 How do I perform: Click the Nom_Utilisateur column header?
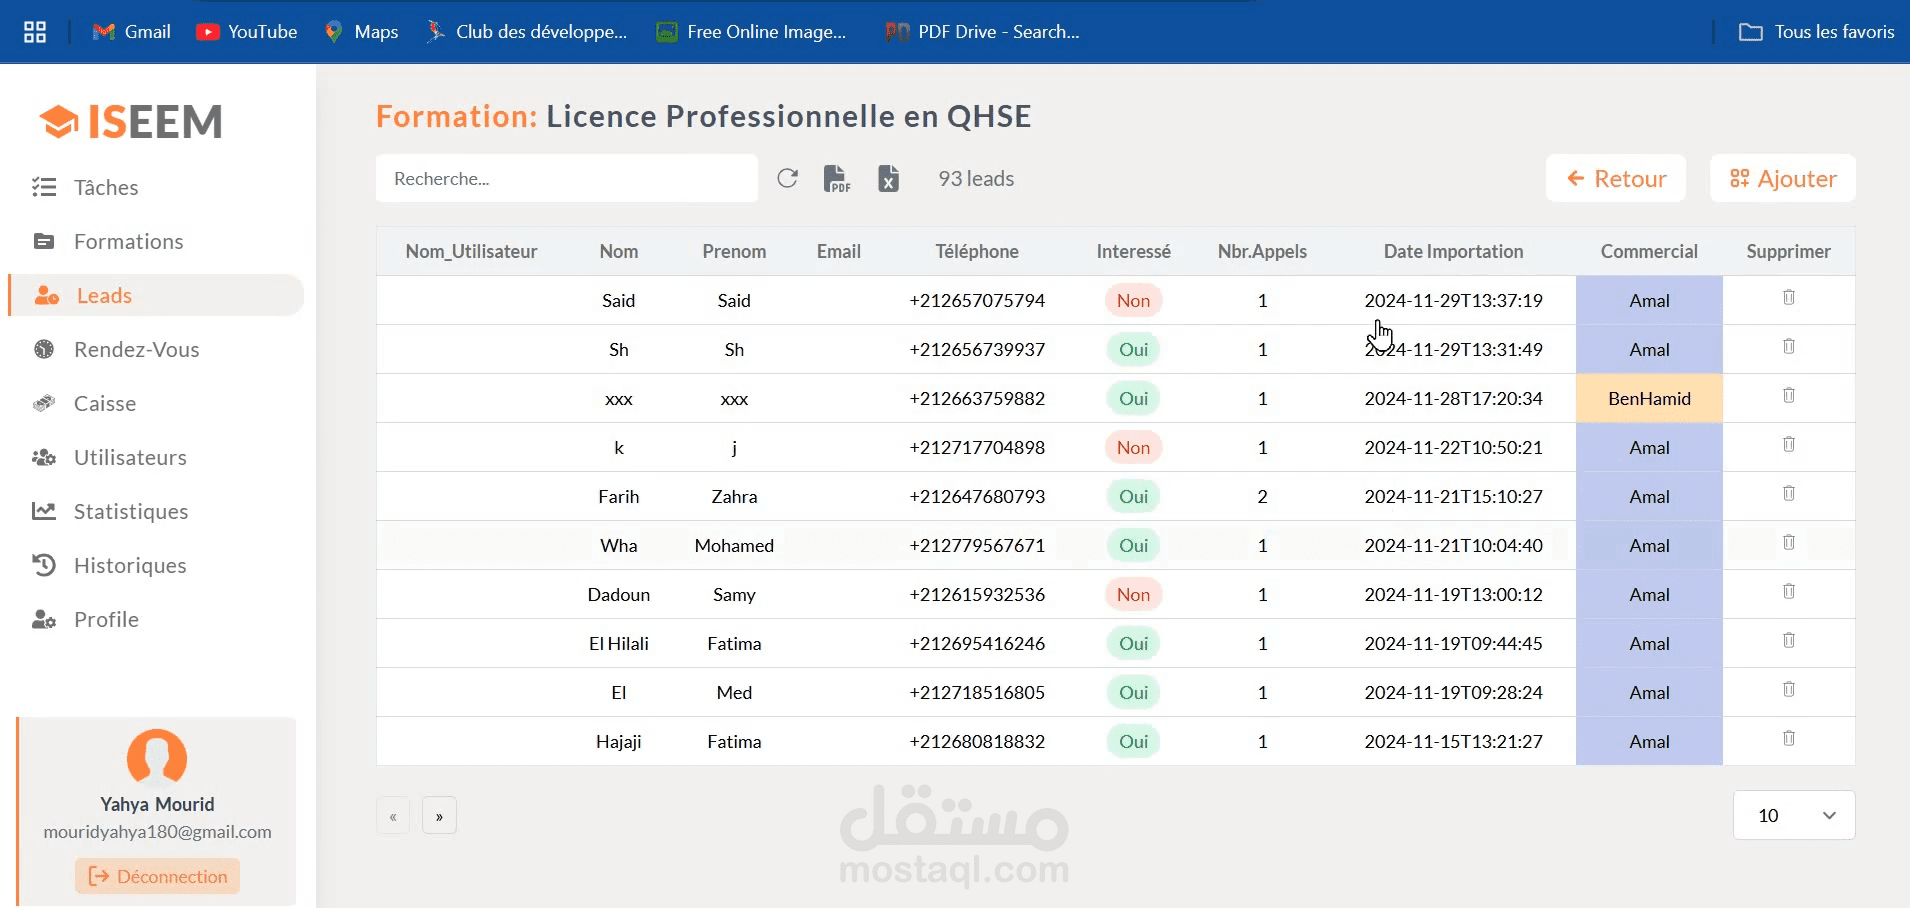471,251
